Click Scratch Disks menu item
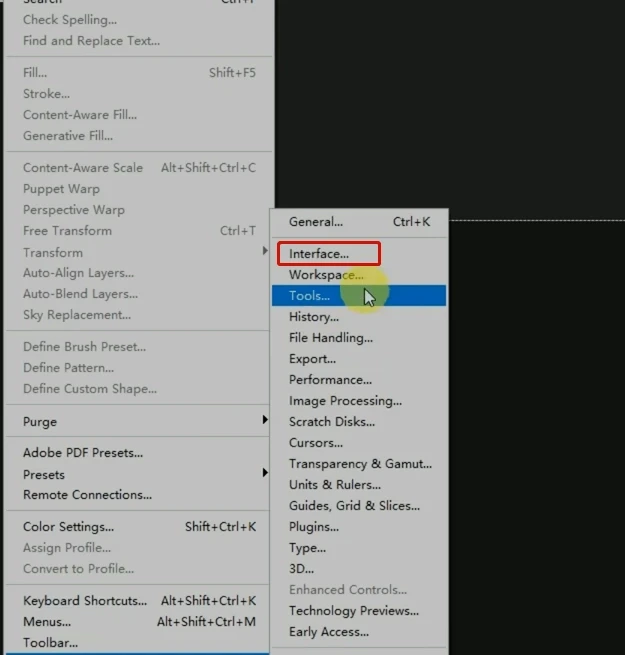 330,422
